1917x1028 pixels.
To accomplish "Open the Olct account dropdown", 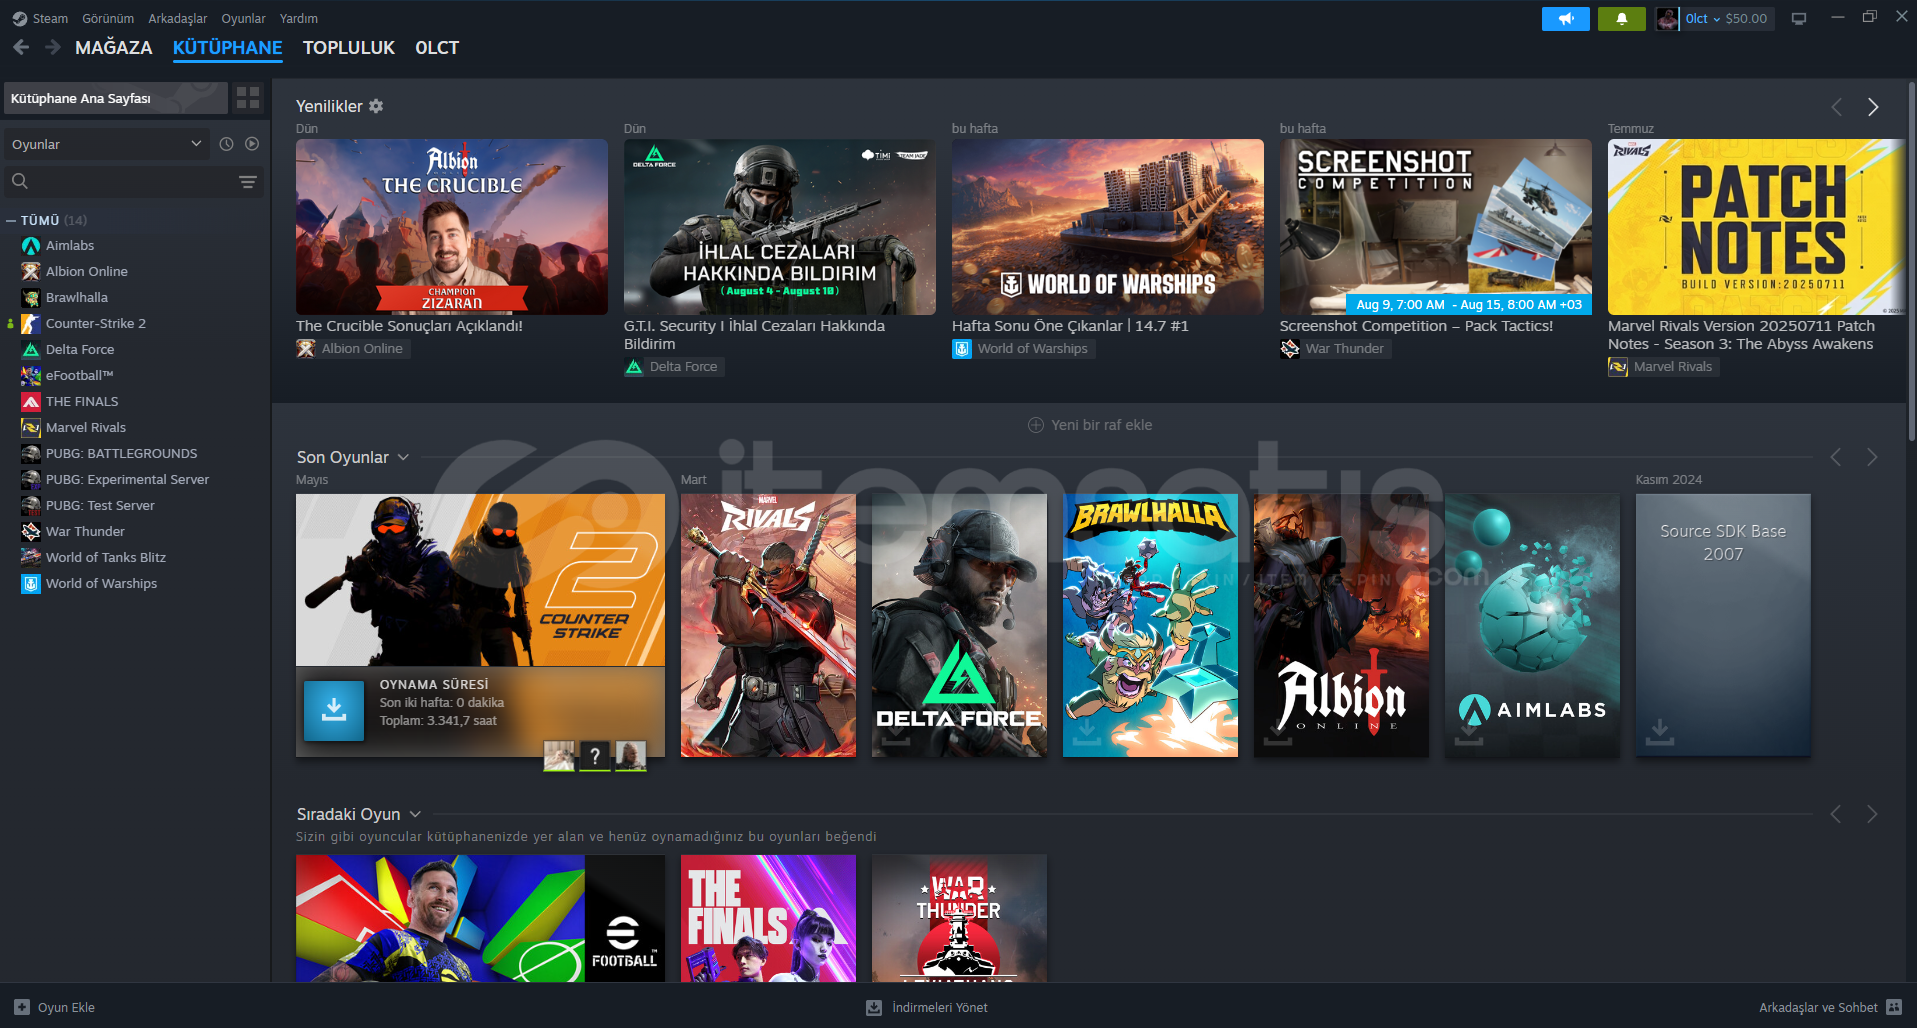I will pos(1702,18).
